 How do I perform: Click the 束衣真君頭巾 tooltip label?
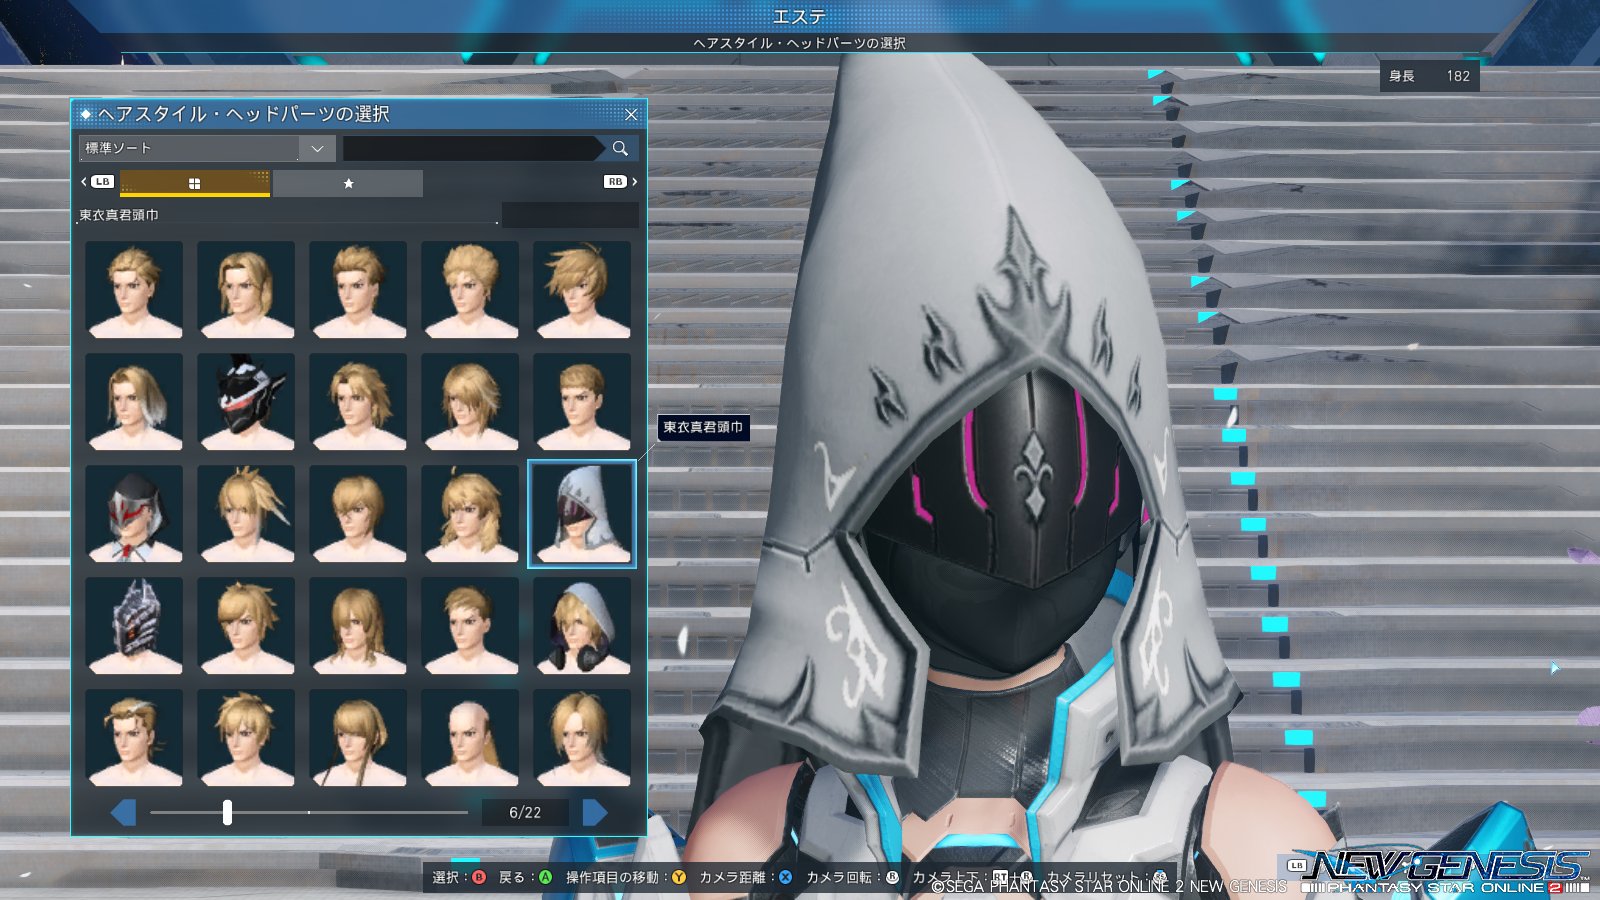[703, 427]
